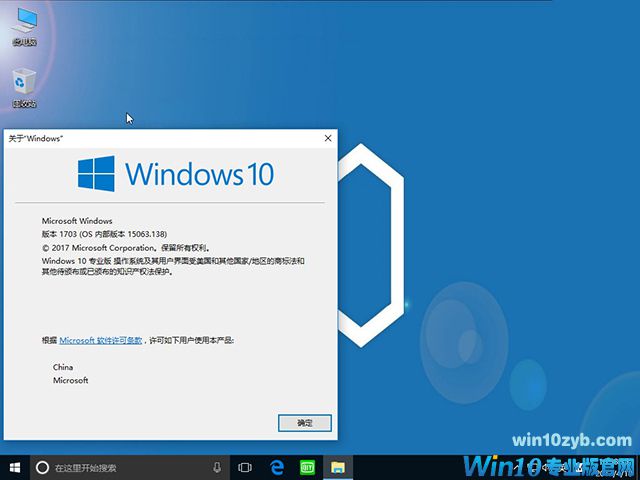640x480 pixels.
Task: Click the Cortana circle icon
Action: (x=42, y=467)
